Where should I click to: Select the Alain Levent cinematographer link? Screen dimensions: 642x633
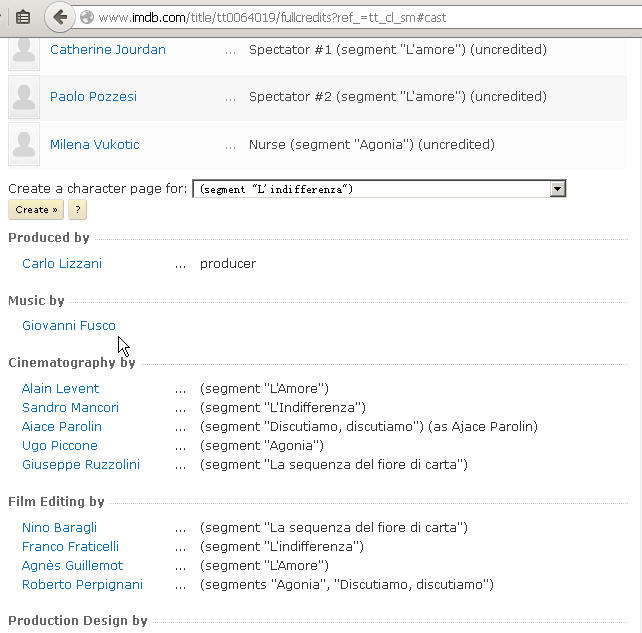[x=60, y=388]
